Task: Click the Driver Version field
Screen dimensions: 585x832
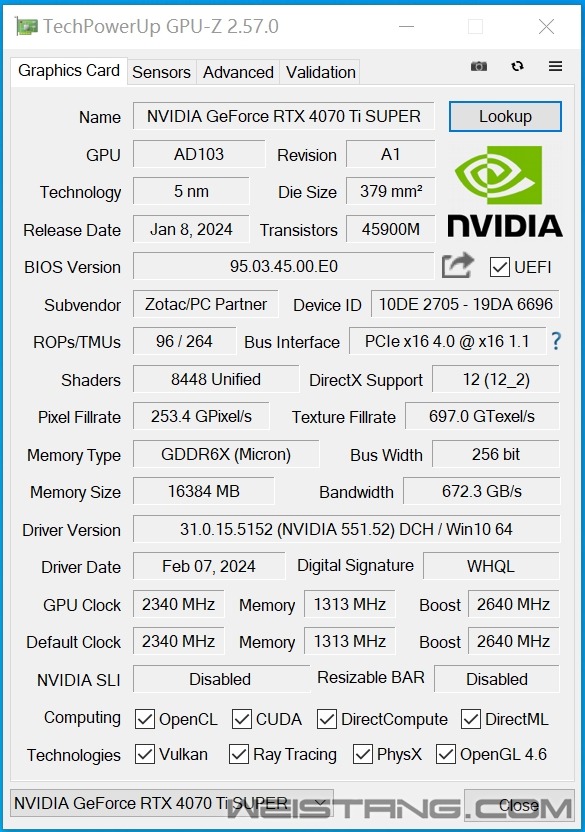Action: [x=346, y=529]
